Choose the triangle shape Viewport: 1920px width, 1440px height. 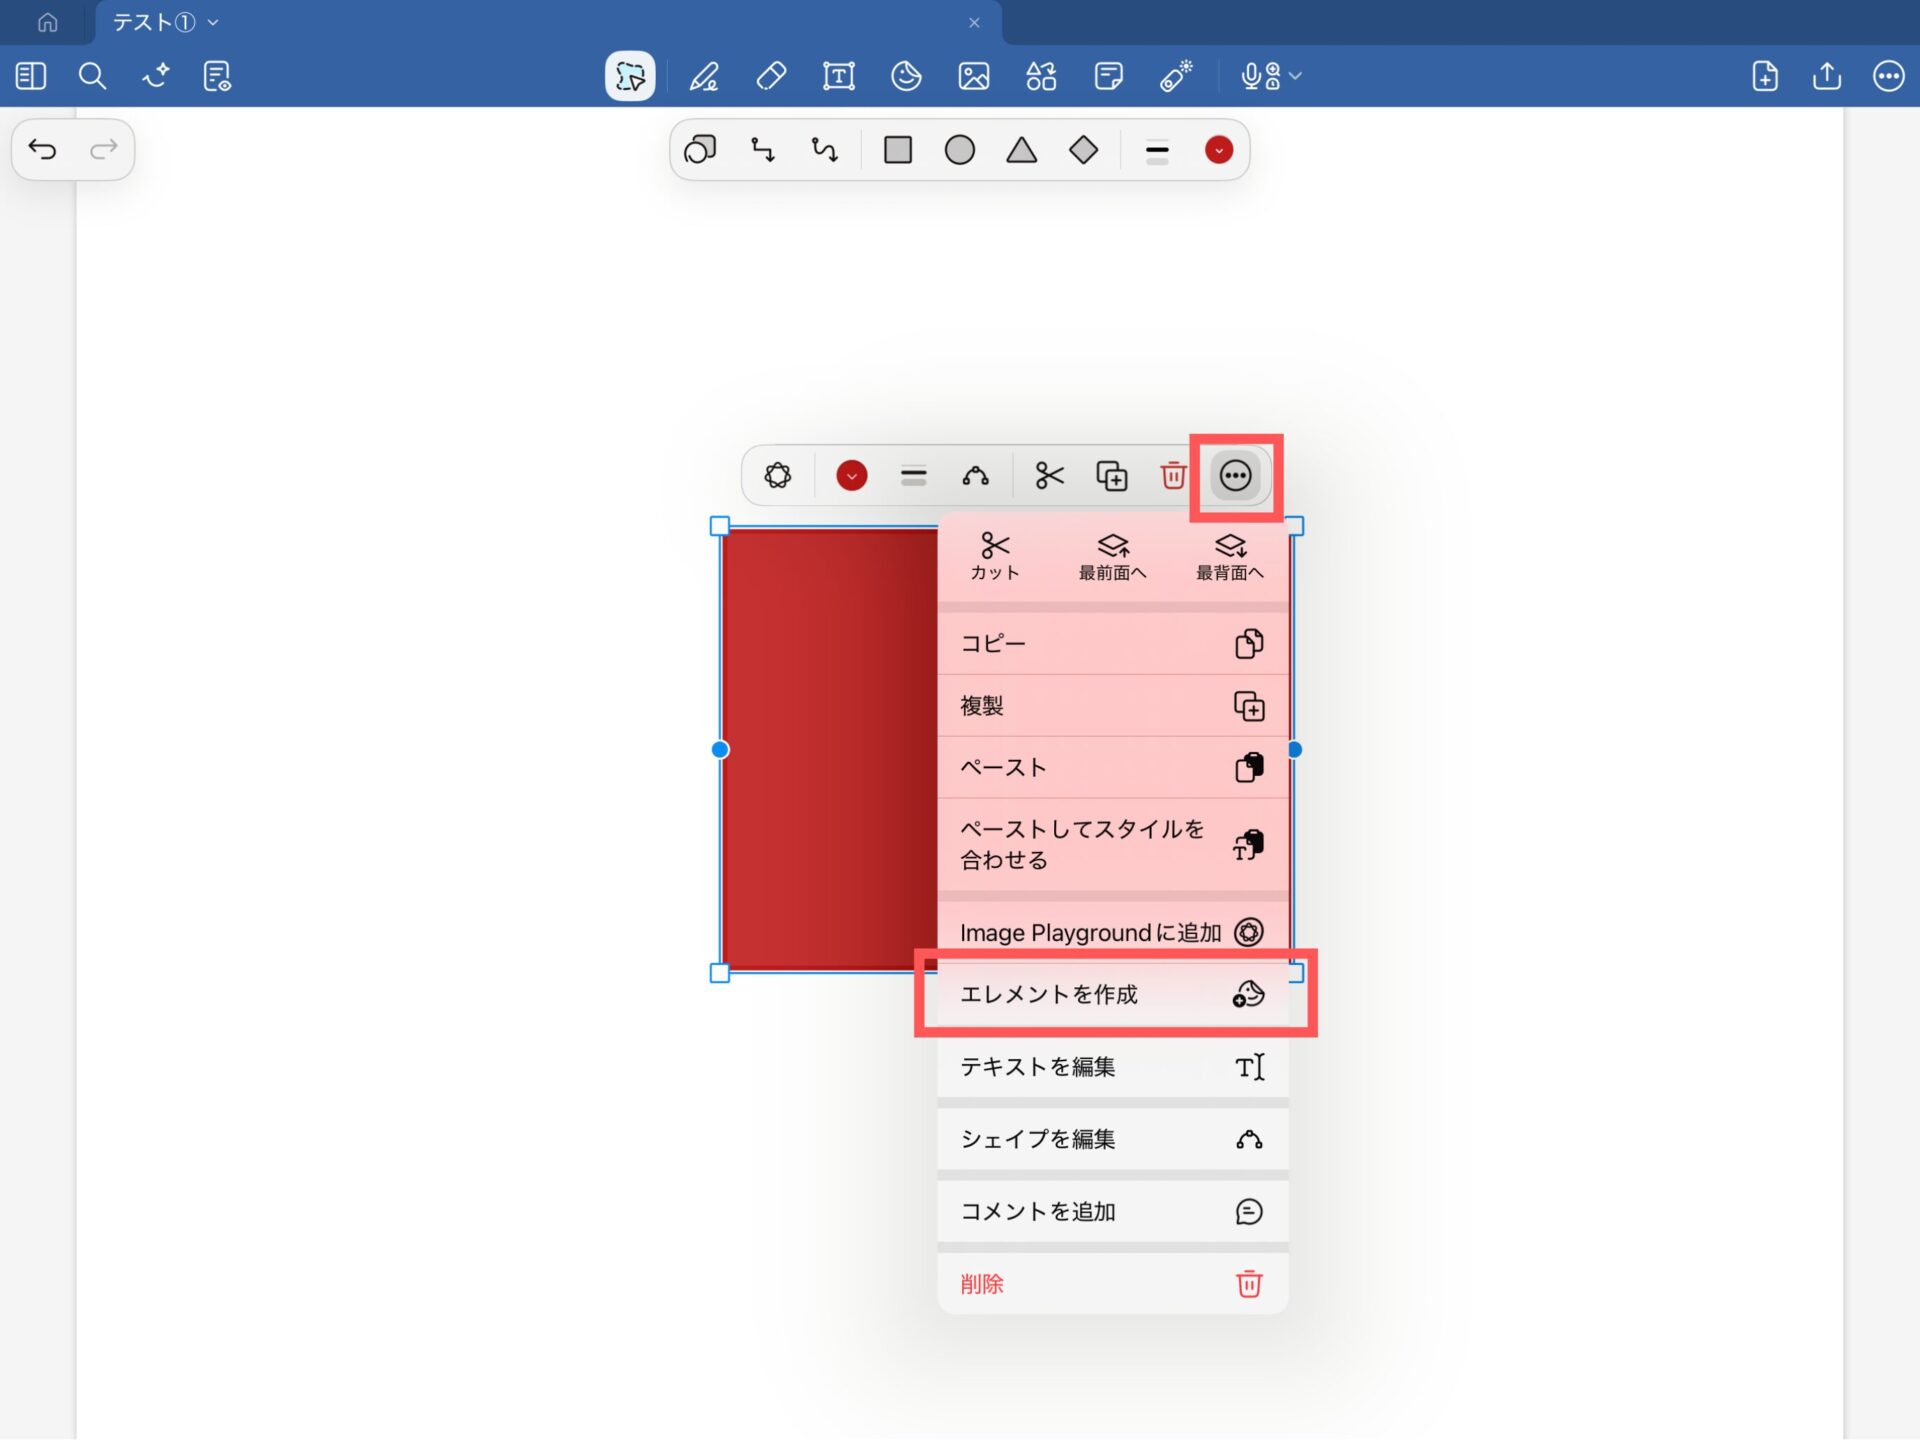click(x=1021, y=150)
